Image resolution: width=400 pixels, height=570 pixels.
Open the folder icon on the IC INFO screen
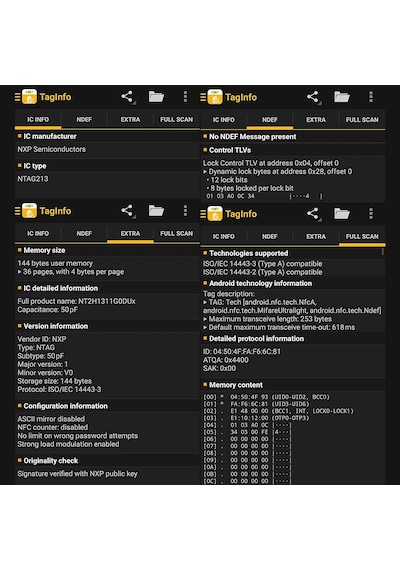156,96
